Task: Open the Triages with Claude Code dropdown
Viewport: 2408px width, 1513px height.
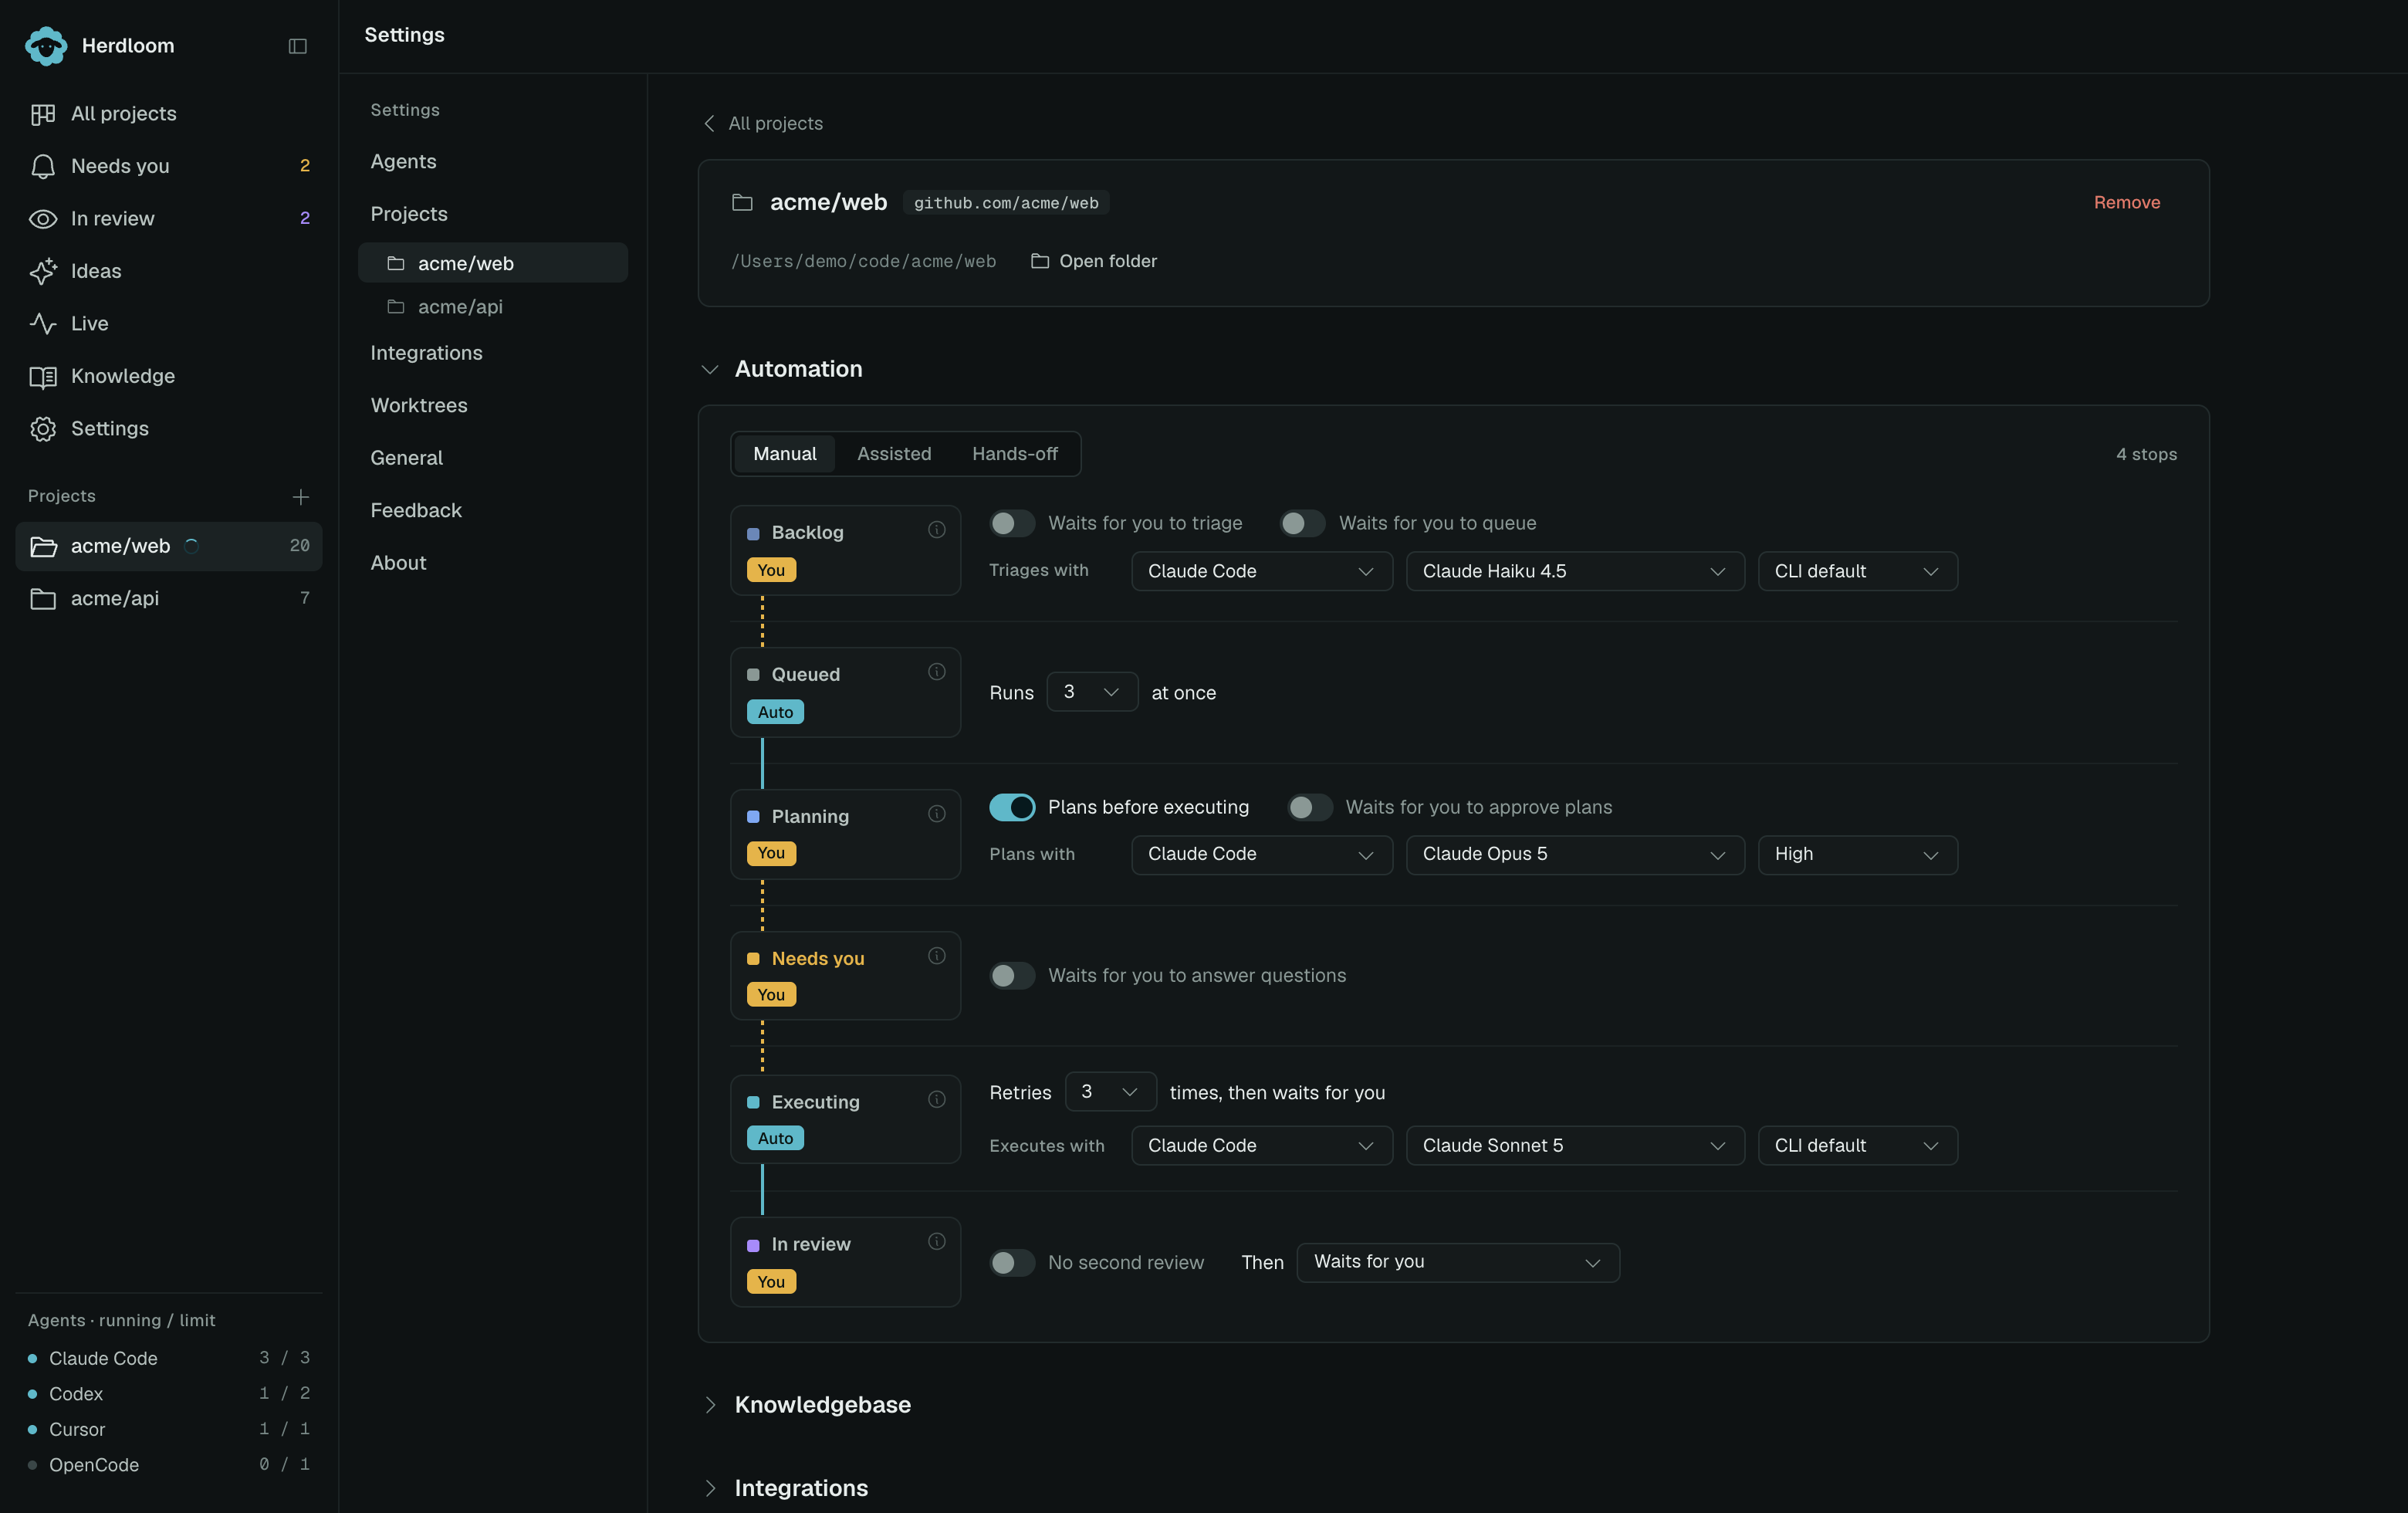Action: [x=1262, y=571]
